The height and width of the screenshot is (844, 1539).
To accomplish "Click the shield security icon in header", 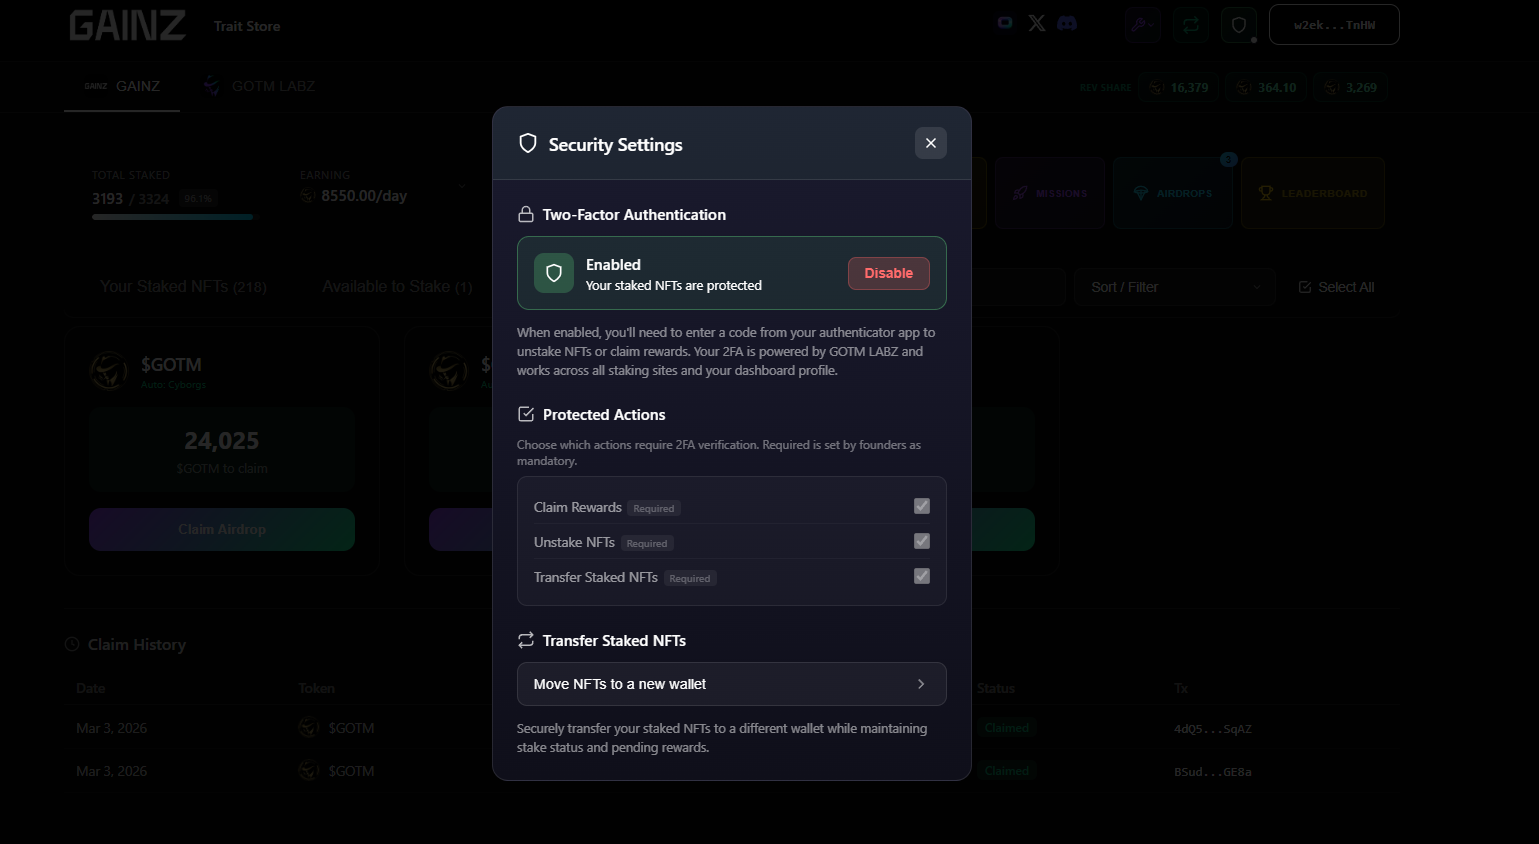I will click(x=1239, y=25).
